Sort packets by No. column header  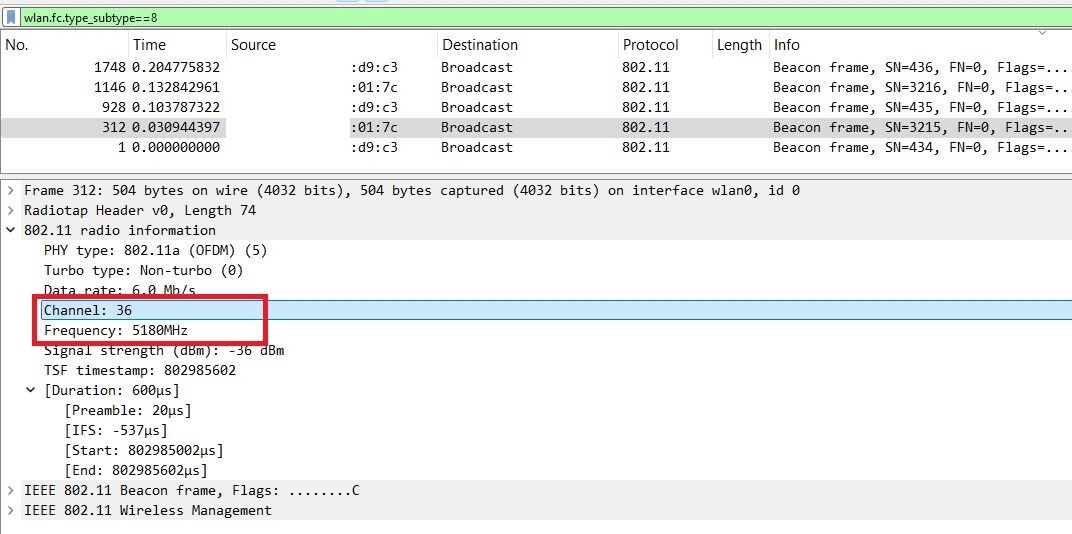point(65,45)
